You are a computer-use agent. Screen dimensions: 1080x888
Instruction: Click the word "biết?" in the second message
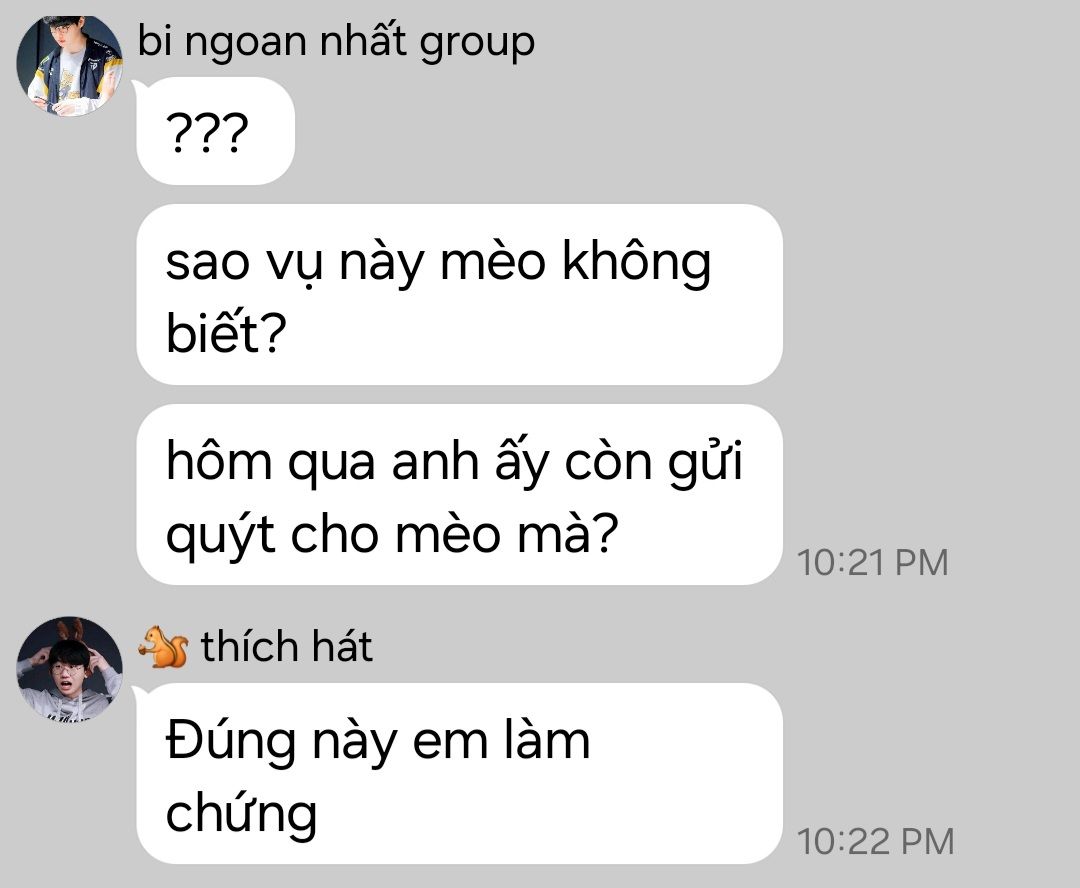coord(226,331)
